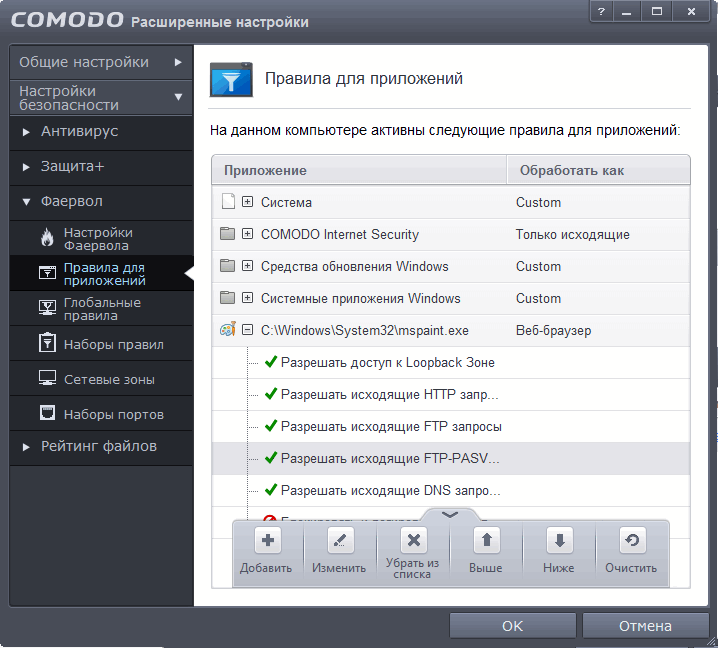Viewport: 718px width, 648px height.
Task: Select the outgoing FTP-PASV allow rule
Action: point(390,458)
